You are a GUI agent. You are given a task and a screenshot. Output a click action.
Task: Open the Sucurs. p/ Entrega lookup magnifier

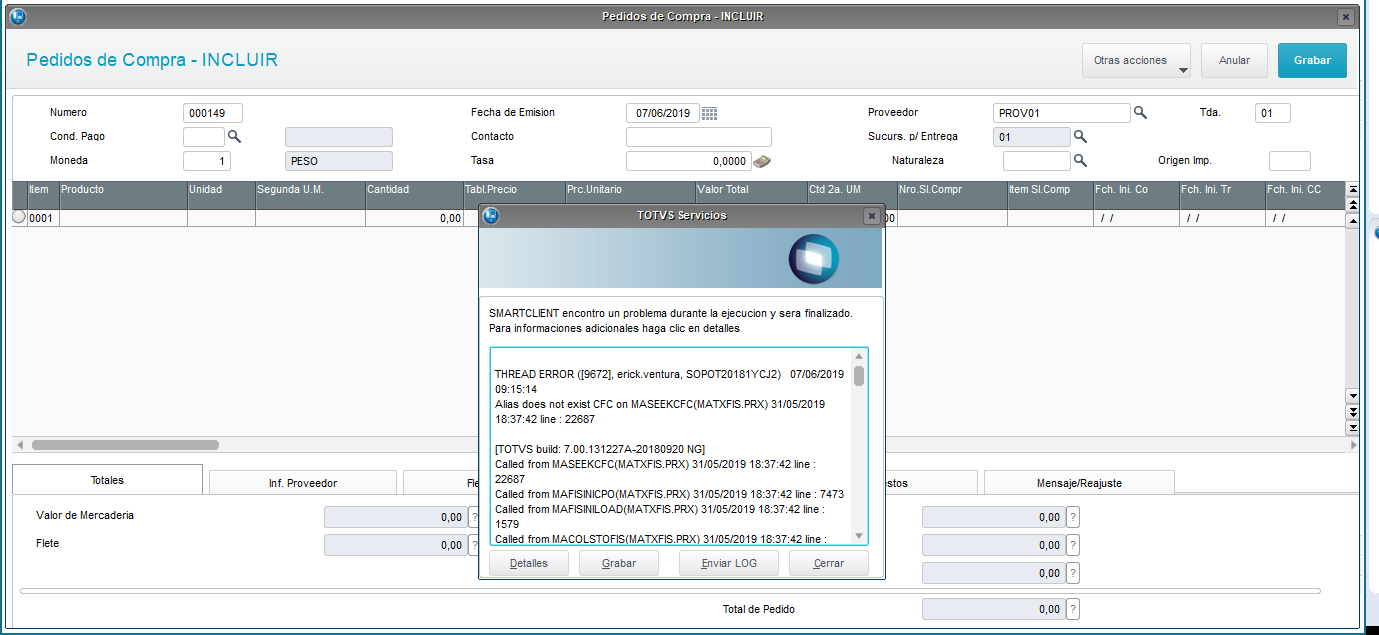[x=1080, y=137]
